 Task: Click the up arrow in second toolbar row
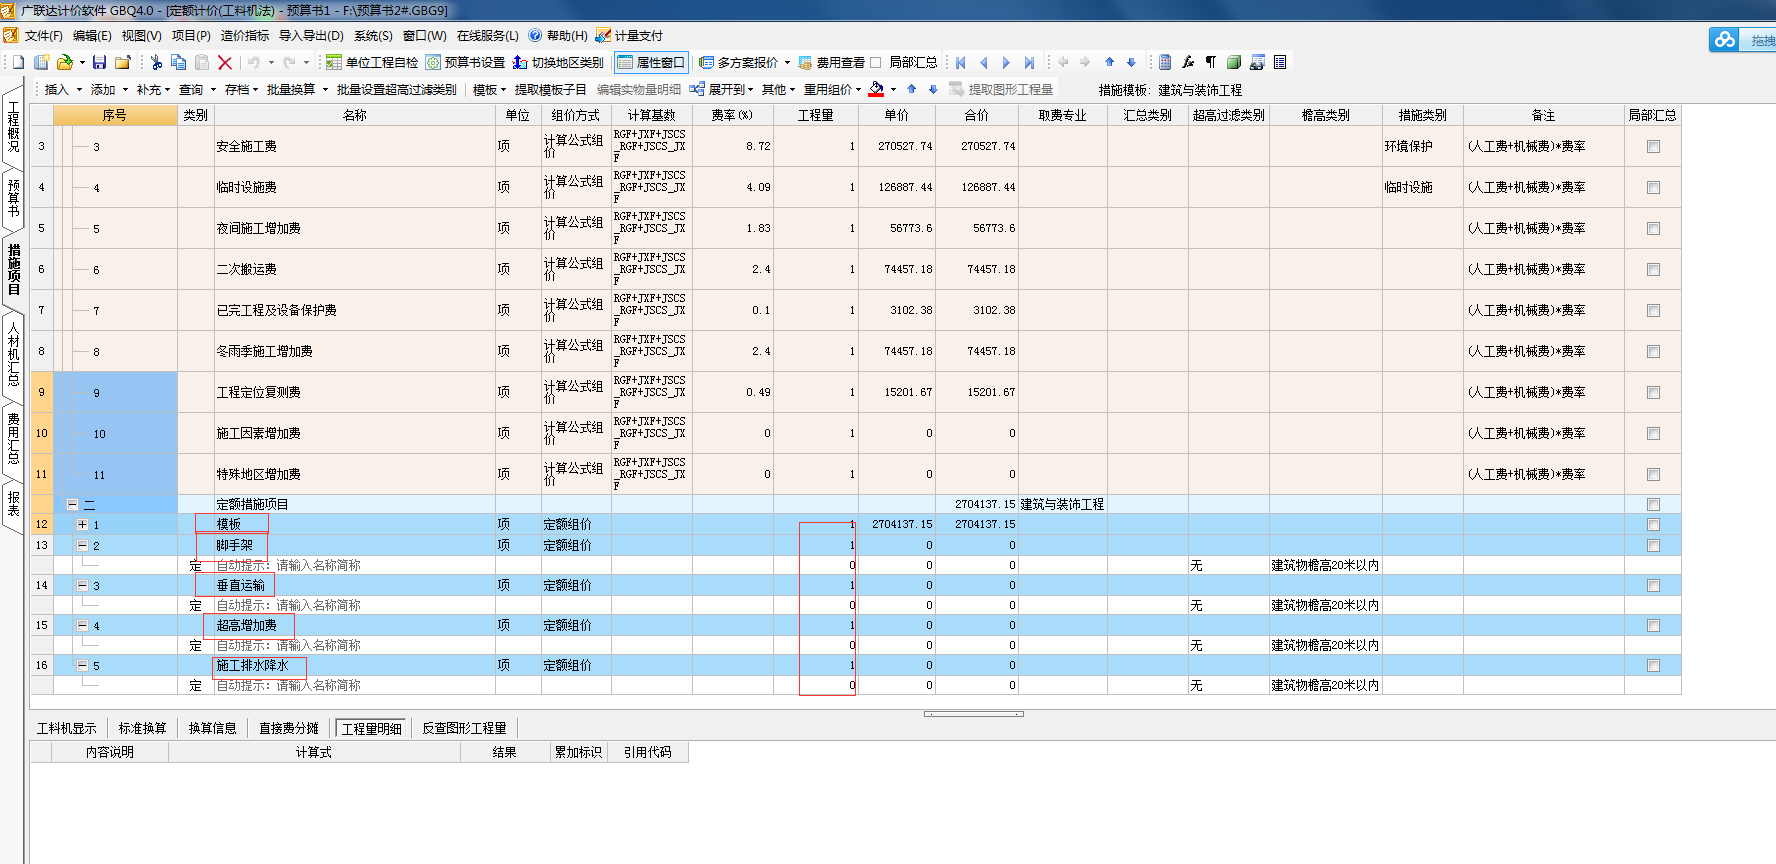(912, 89)
